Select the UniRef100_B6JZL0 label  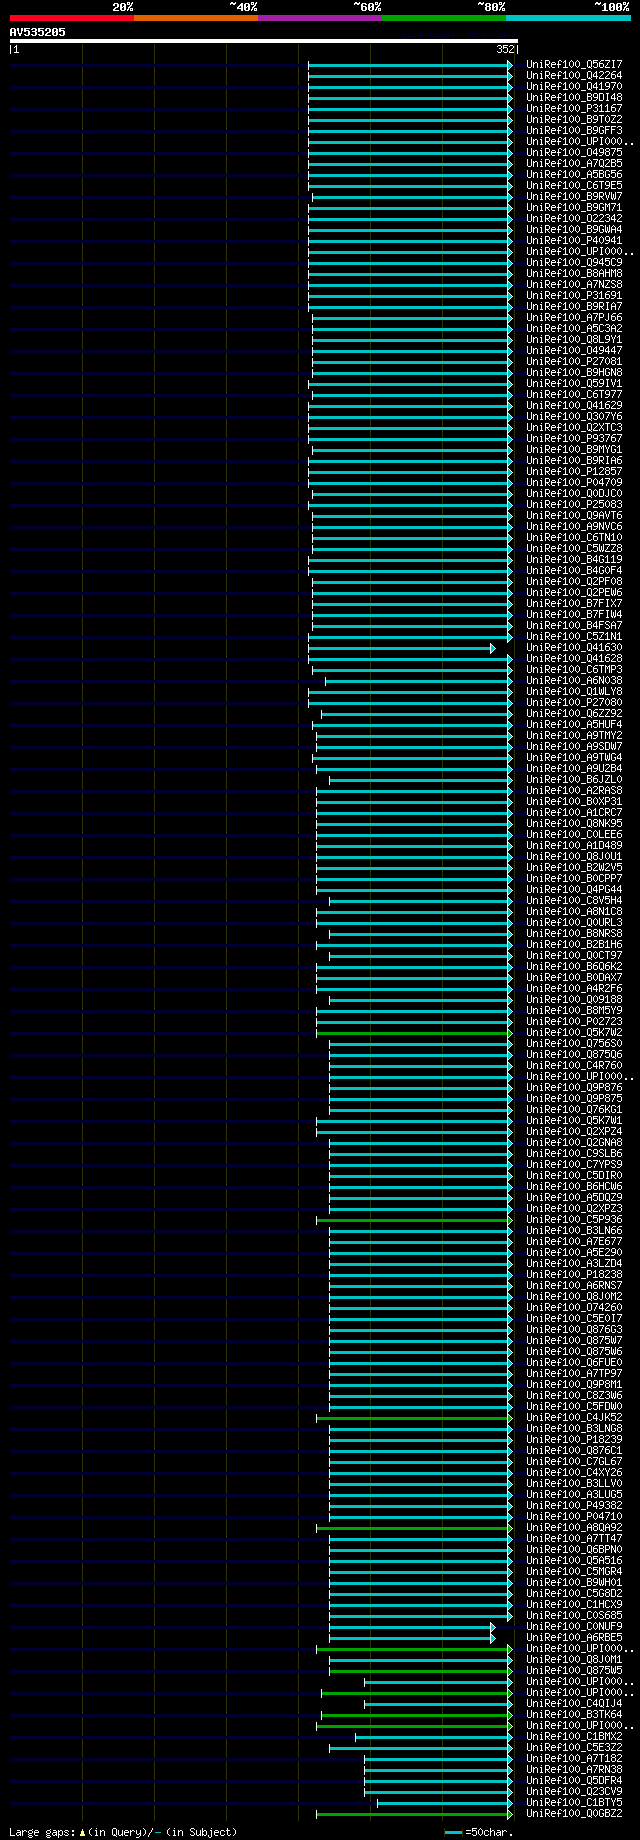tap(574, 779)
